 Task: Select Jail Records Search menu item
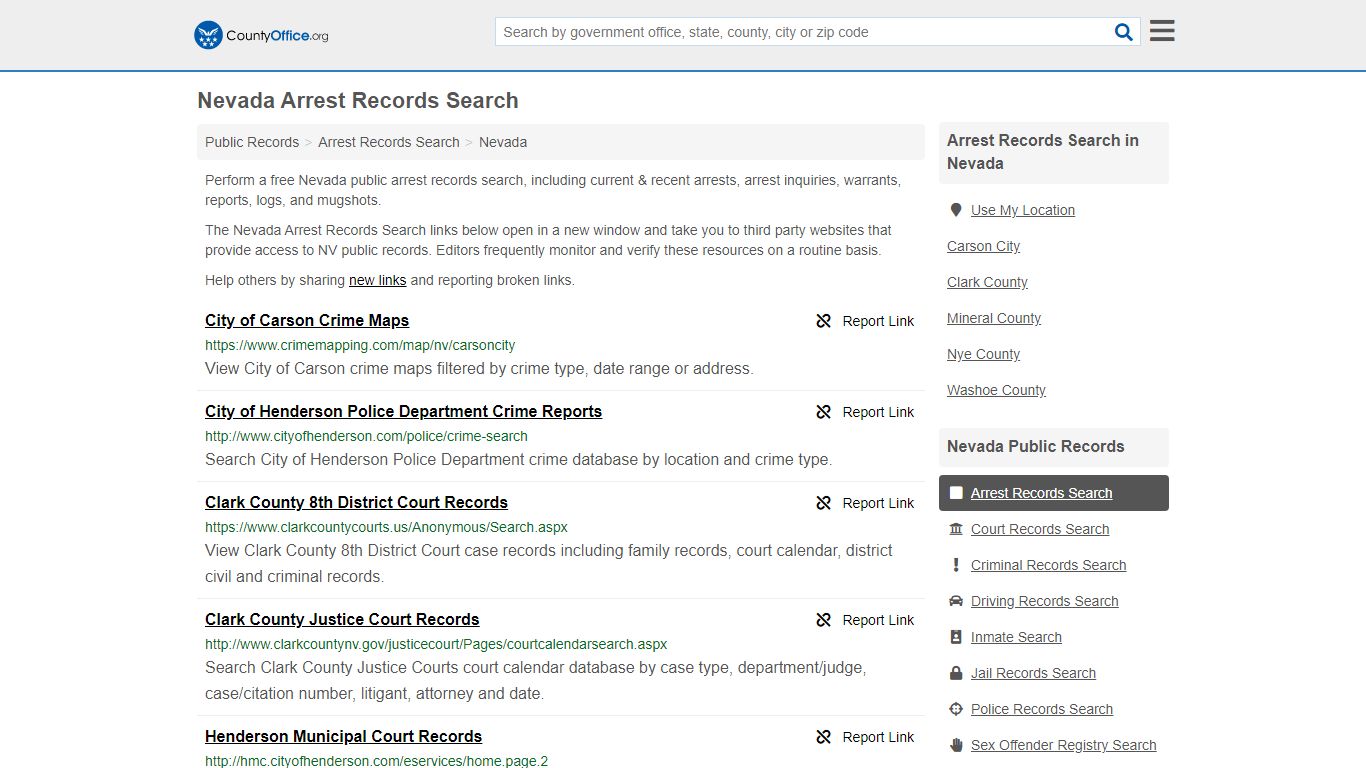point(1033,673)
